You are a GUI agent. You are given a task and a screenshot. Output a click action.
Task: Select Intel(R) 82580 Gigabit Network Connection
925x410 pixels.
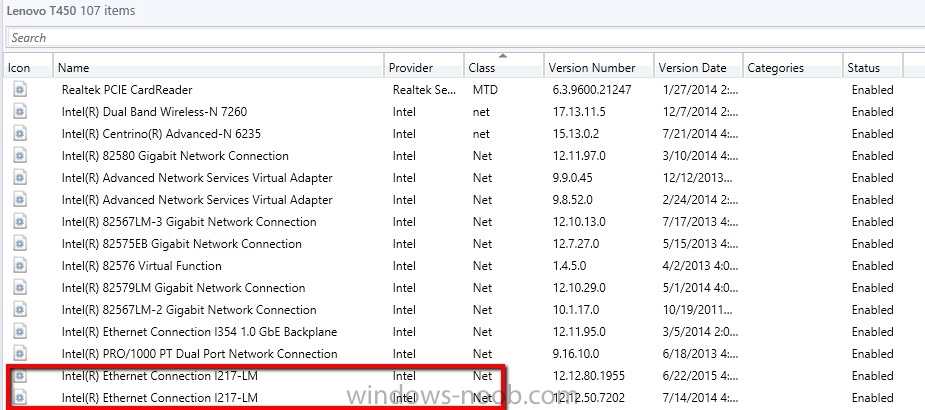point(462,156)
